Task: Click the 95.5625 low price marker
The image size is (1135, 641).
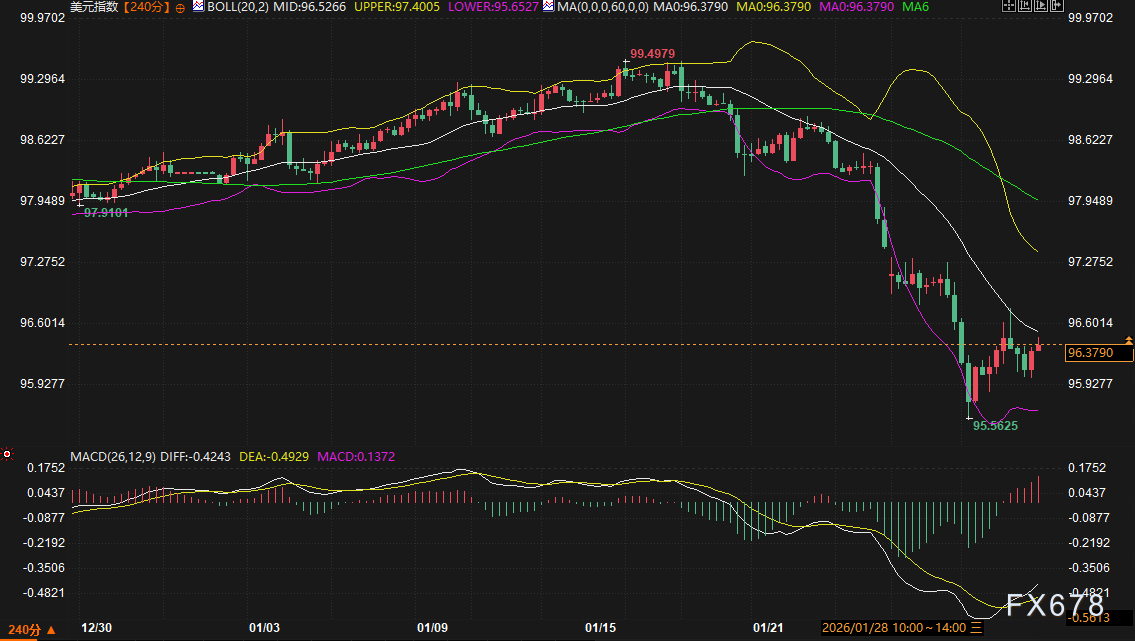Action: point(995,425)
